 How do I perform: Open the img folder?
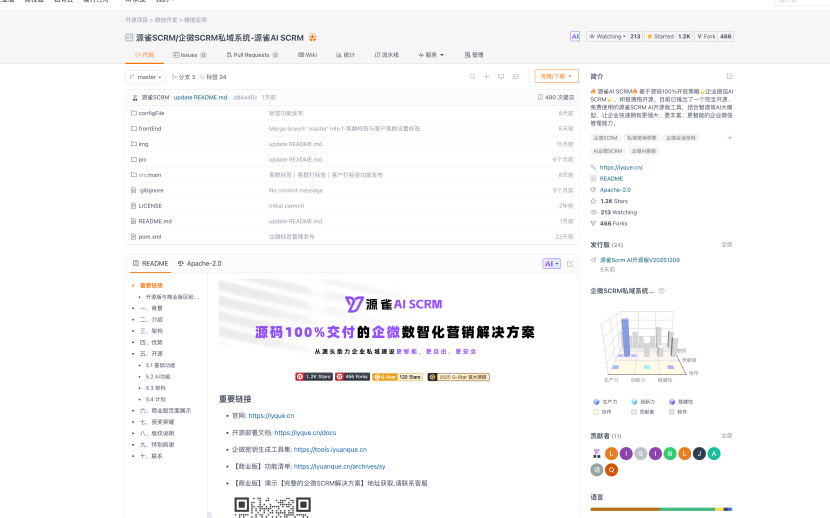click(x=143, y=144)
